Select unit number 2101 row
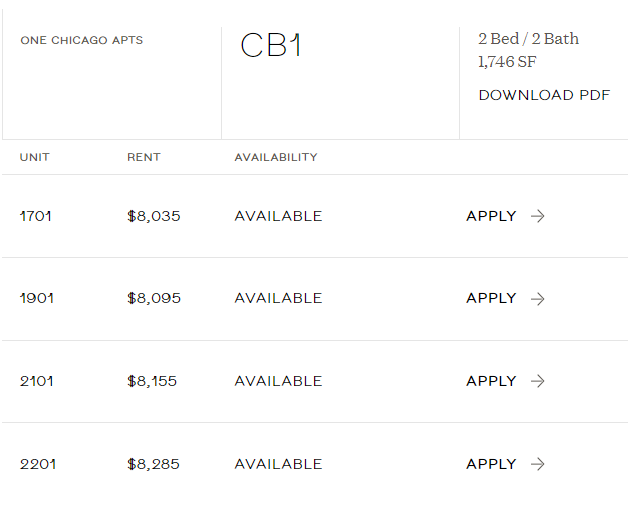 click(x=315, y=381)
